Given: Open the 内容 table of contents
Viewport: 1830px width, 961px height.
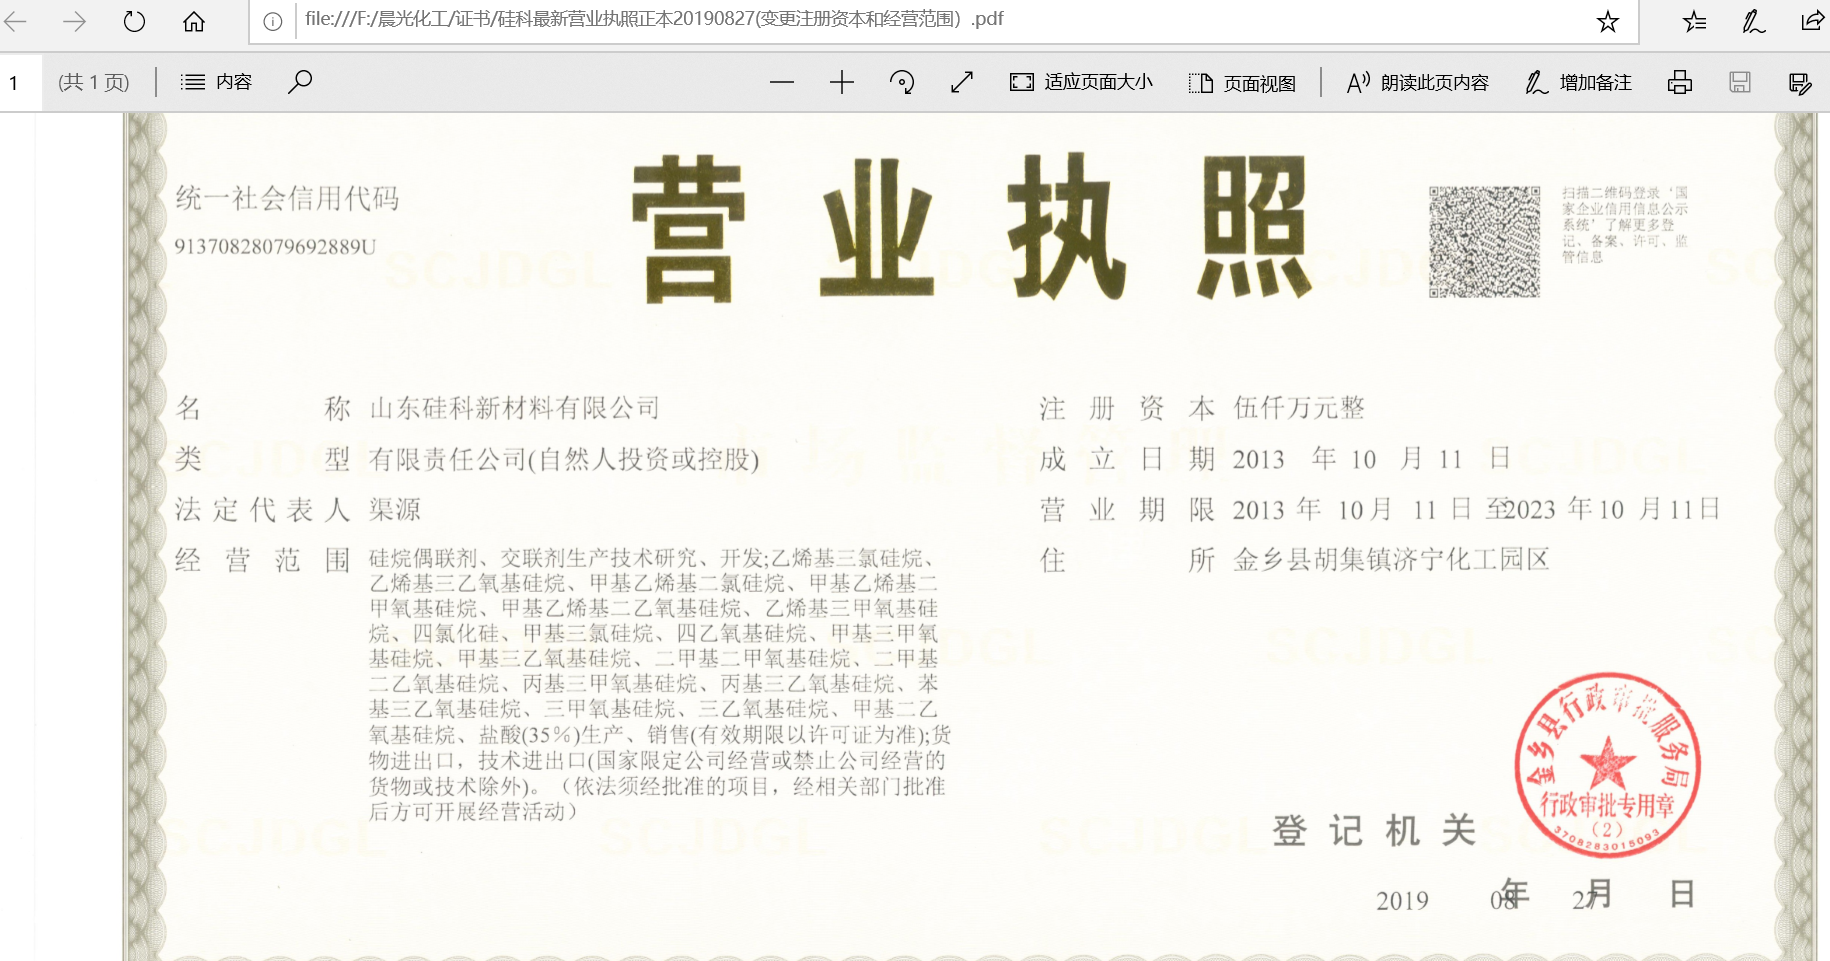Looking at the screenshot, I should point(216,82).
